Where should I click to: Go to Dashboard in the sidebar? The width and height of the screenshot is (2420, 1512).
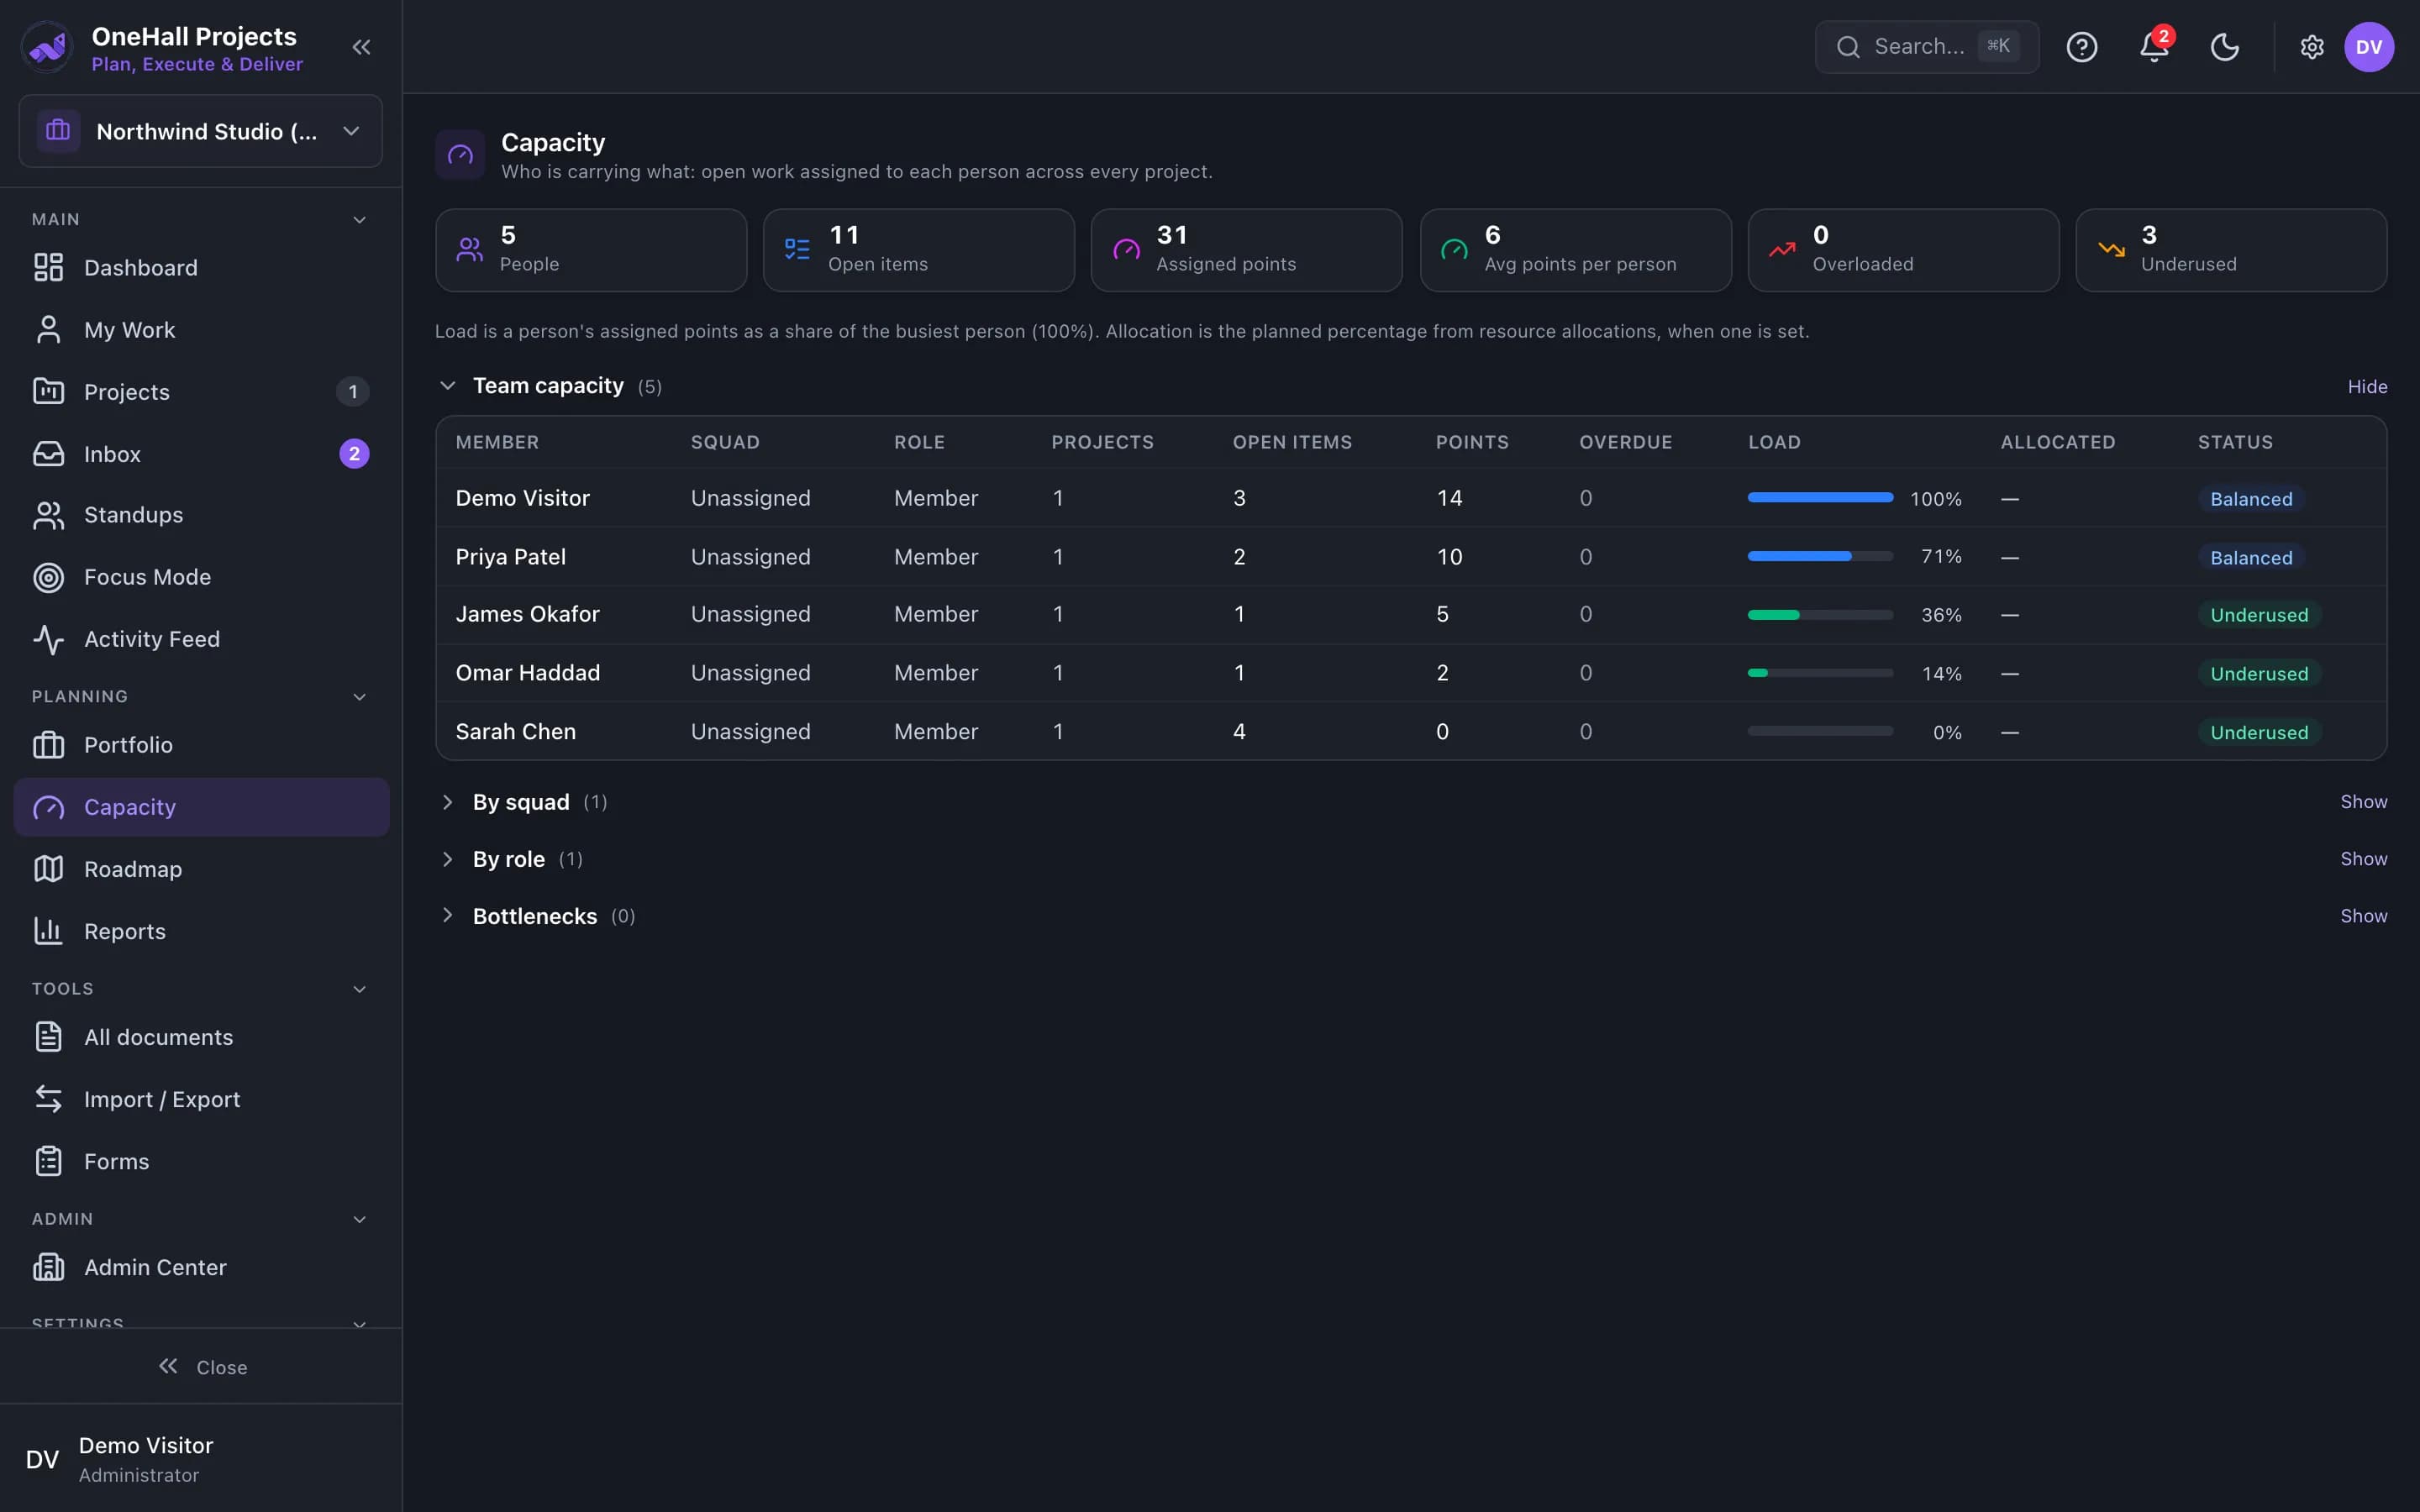[x=201, y=267]
